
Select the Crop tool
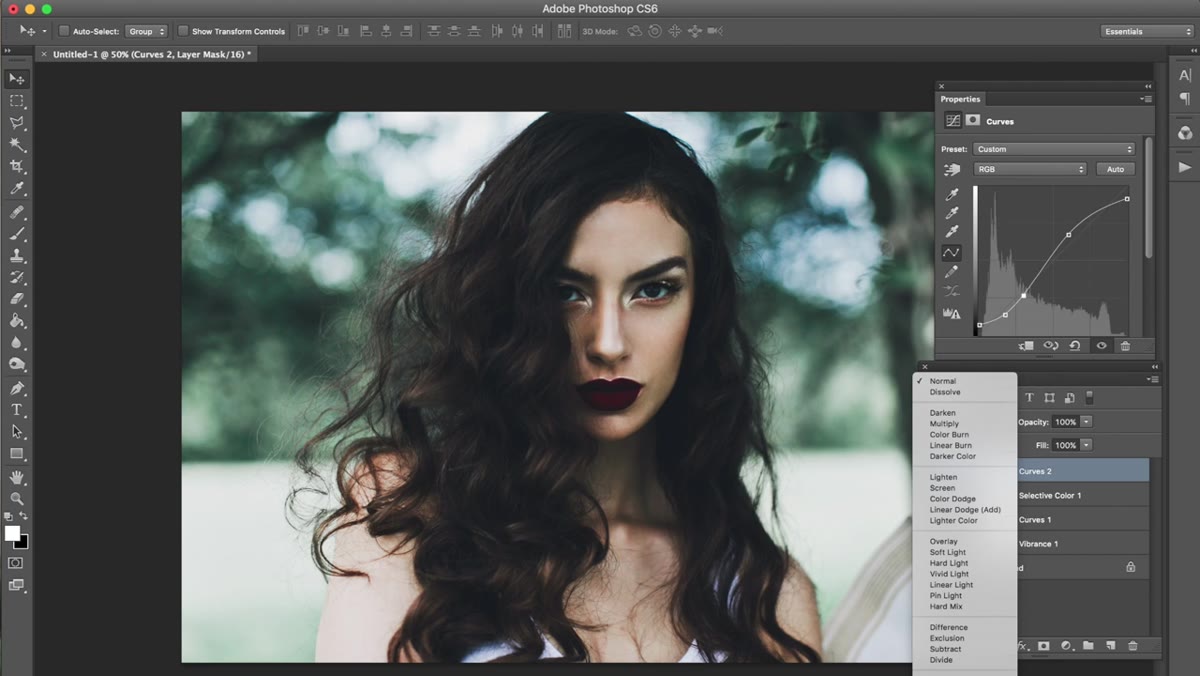17,167
